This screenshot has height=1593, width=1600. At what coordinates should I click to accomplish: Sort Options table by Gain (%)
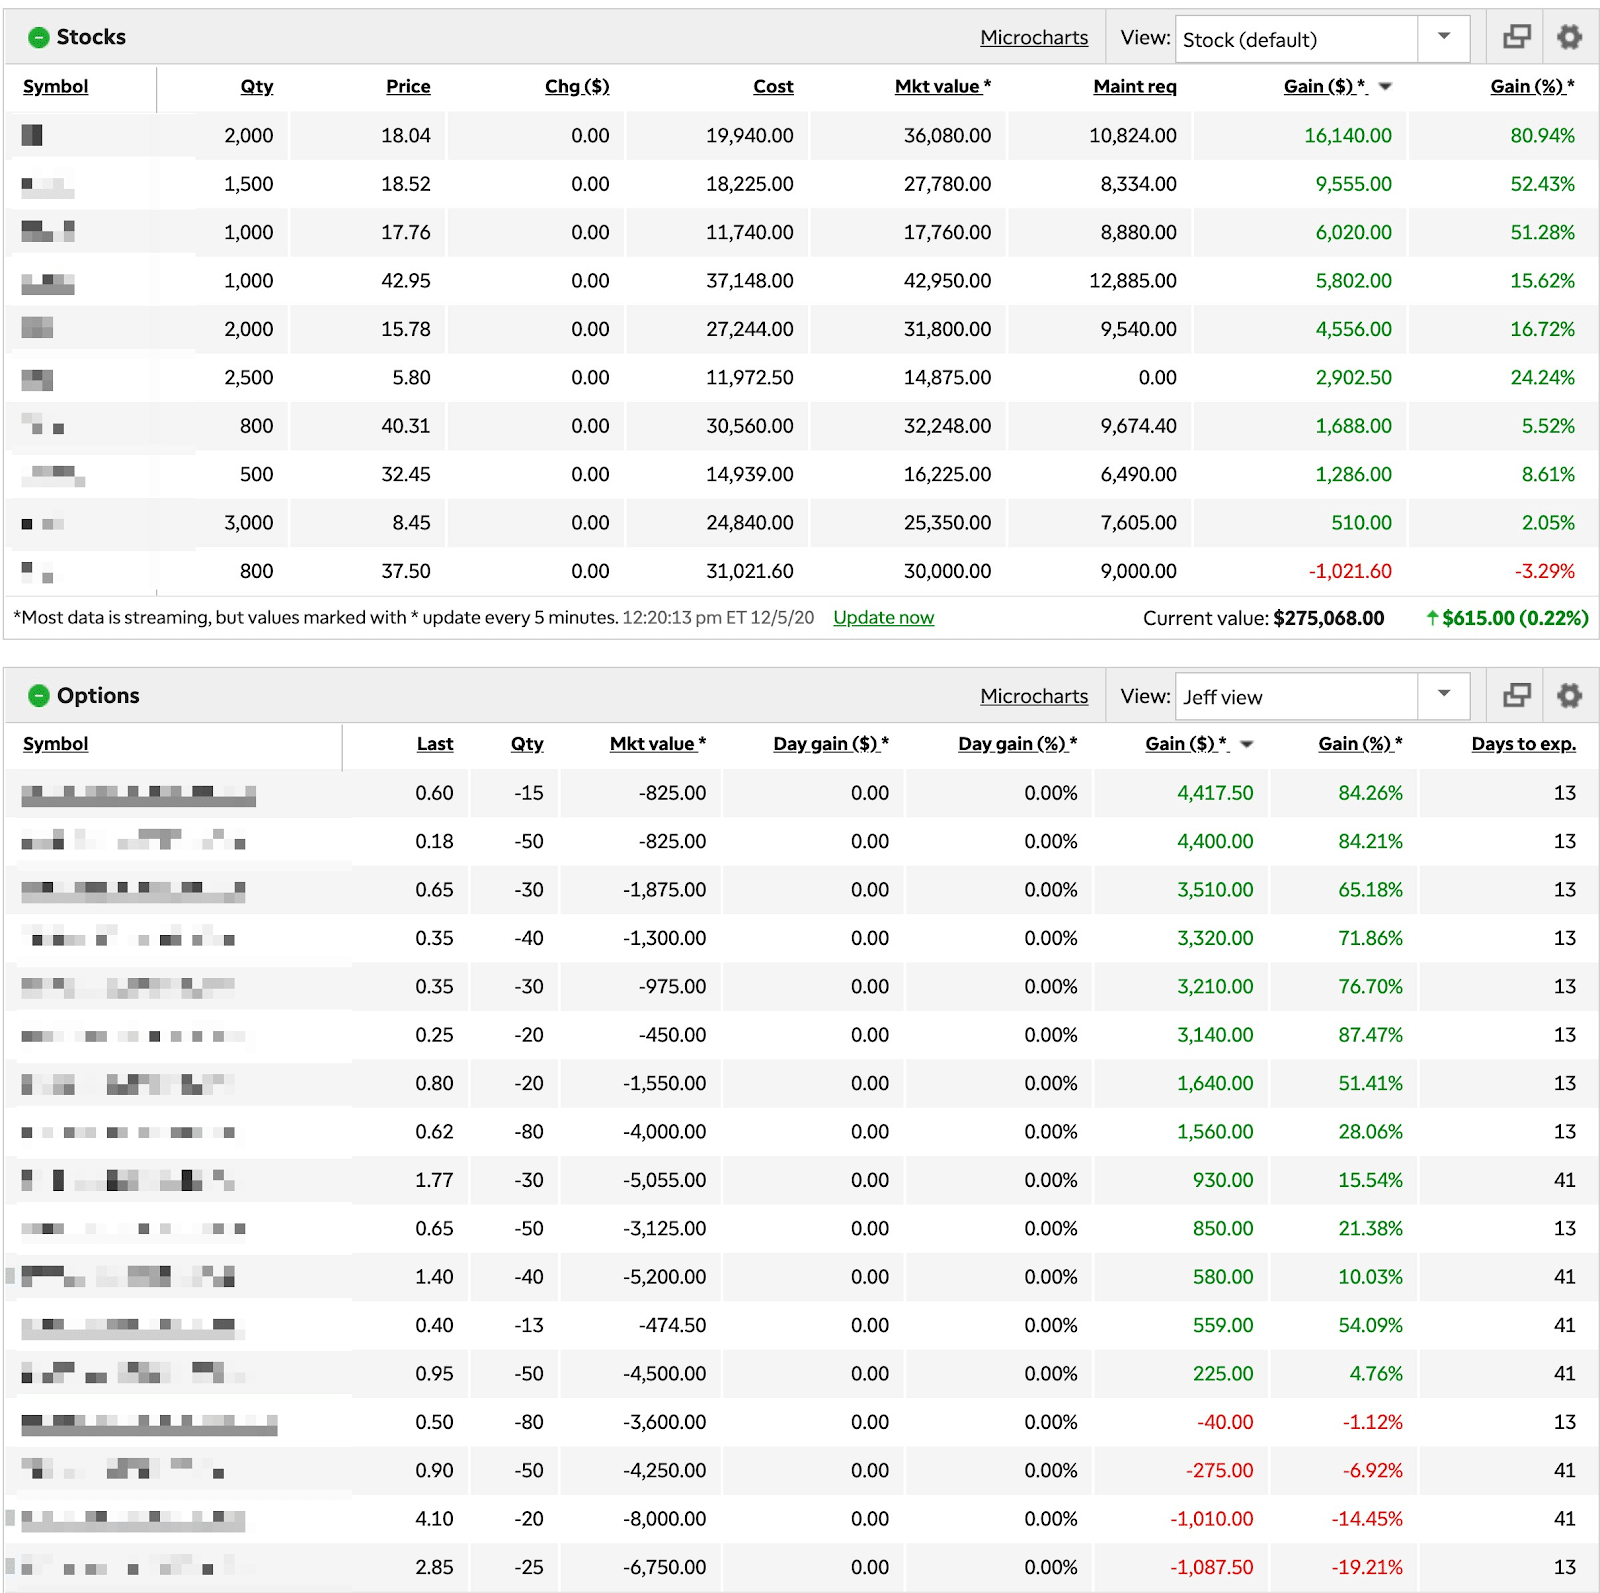1360,744
